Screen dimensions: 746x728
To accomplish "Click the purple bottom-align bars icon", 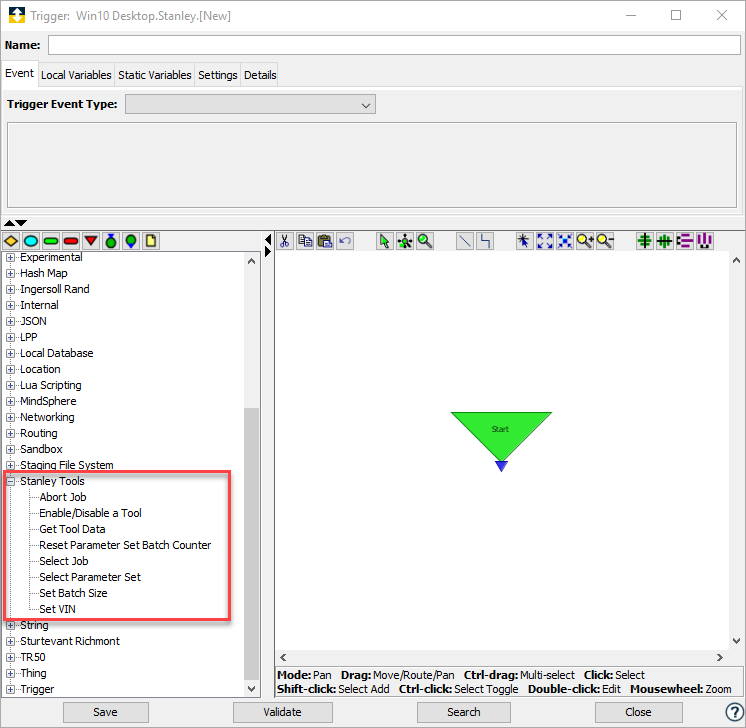I will tap(705, 241).
